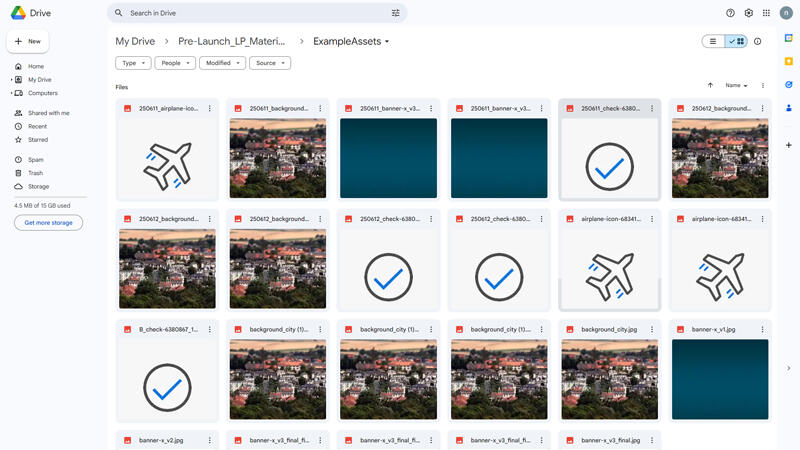Click Get more storage button

click(x=48, y=222)
